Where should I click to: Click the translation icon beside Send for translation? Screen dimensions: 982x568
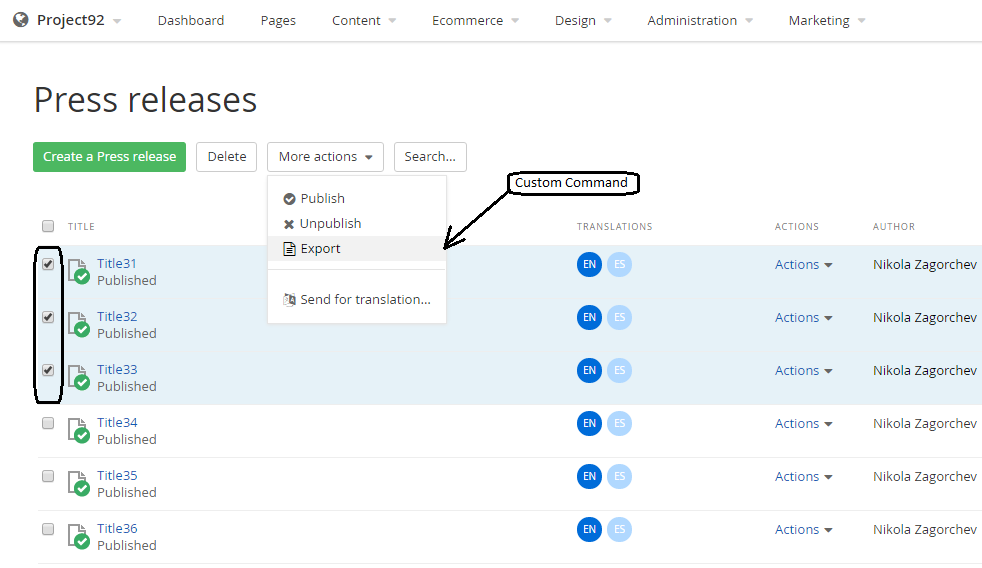pyautogui.click(x=289, y=300)
